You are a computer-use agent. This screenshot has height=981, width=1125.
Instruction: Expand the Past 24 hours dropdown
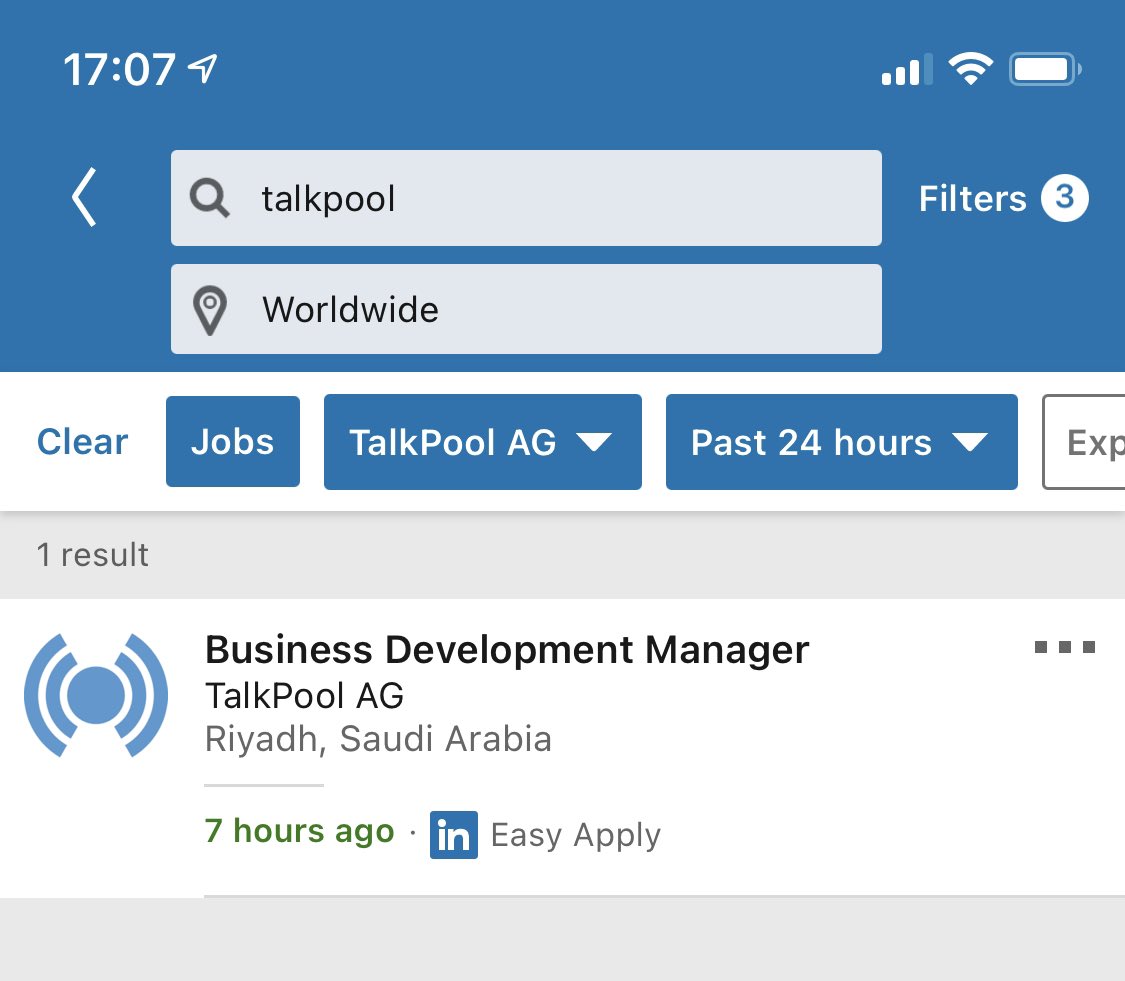pyautogui.click(x=842, y=442)
